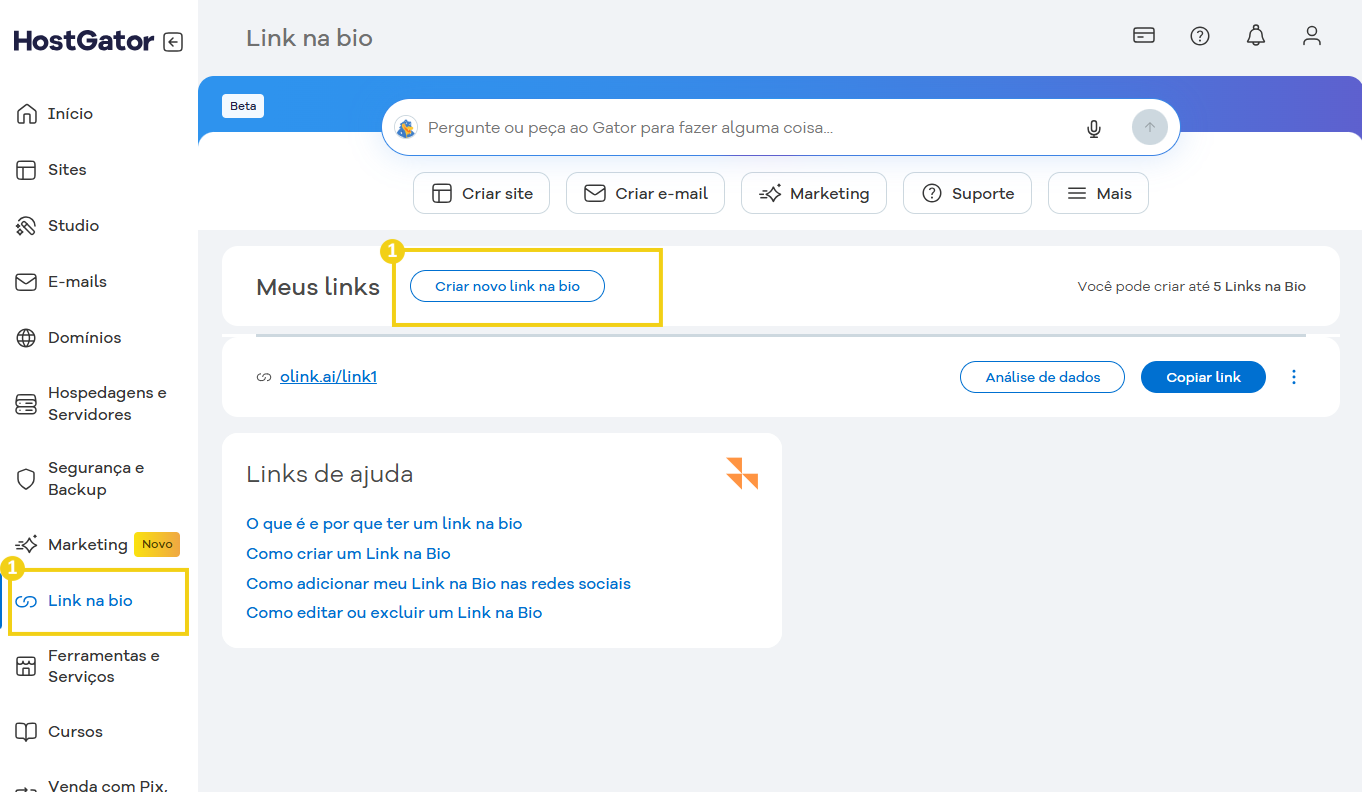
Task: Click Criar novo link na bio
Action: click(x=507, y=286)
